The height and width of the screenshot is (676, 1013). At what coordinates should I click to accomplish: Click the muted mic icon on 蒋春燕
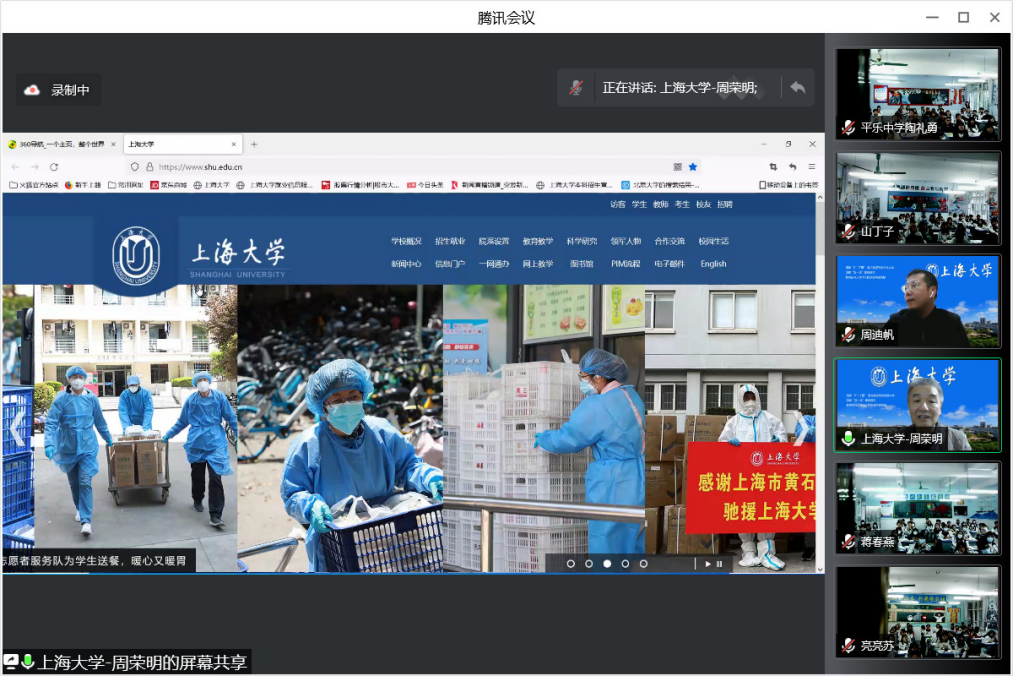[x=848, y=542]
